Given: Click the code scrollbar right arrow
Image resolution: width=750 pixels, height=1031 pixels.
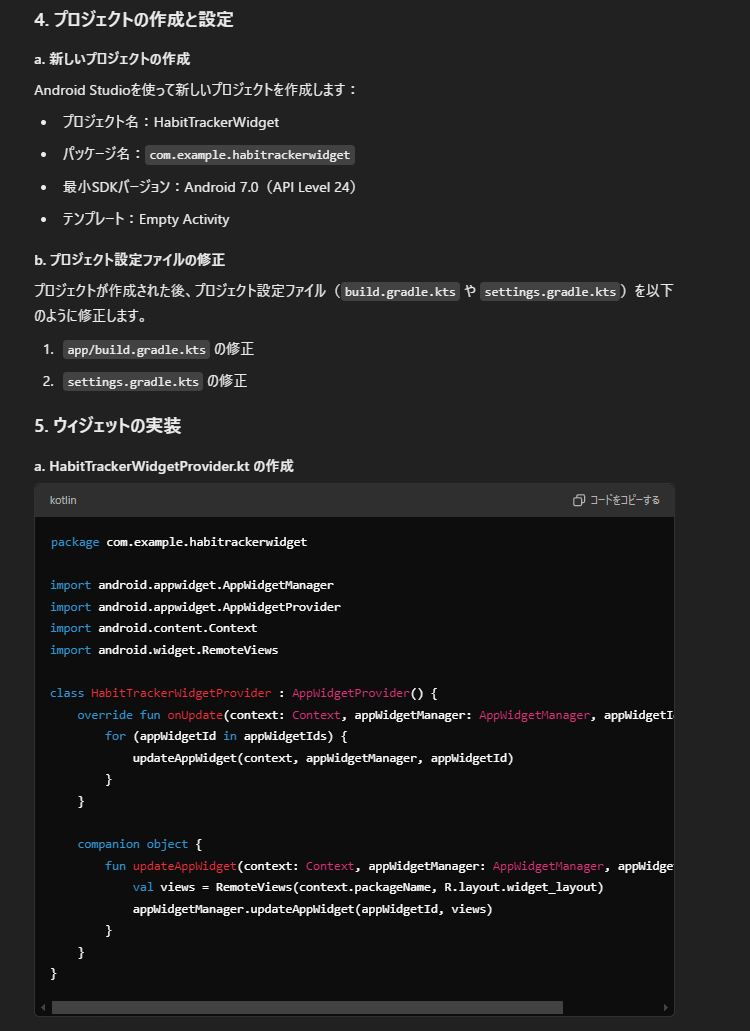Looking at the screenshot, I should [x=665, y=1007].
